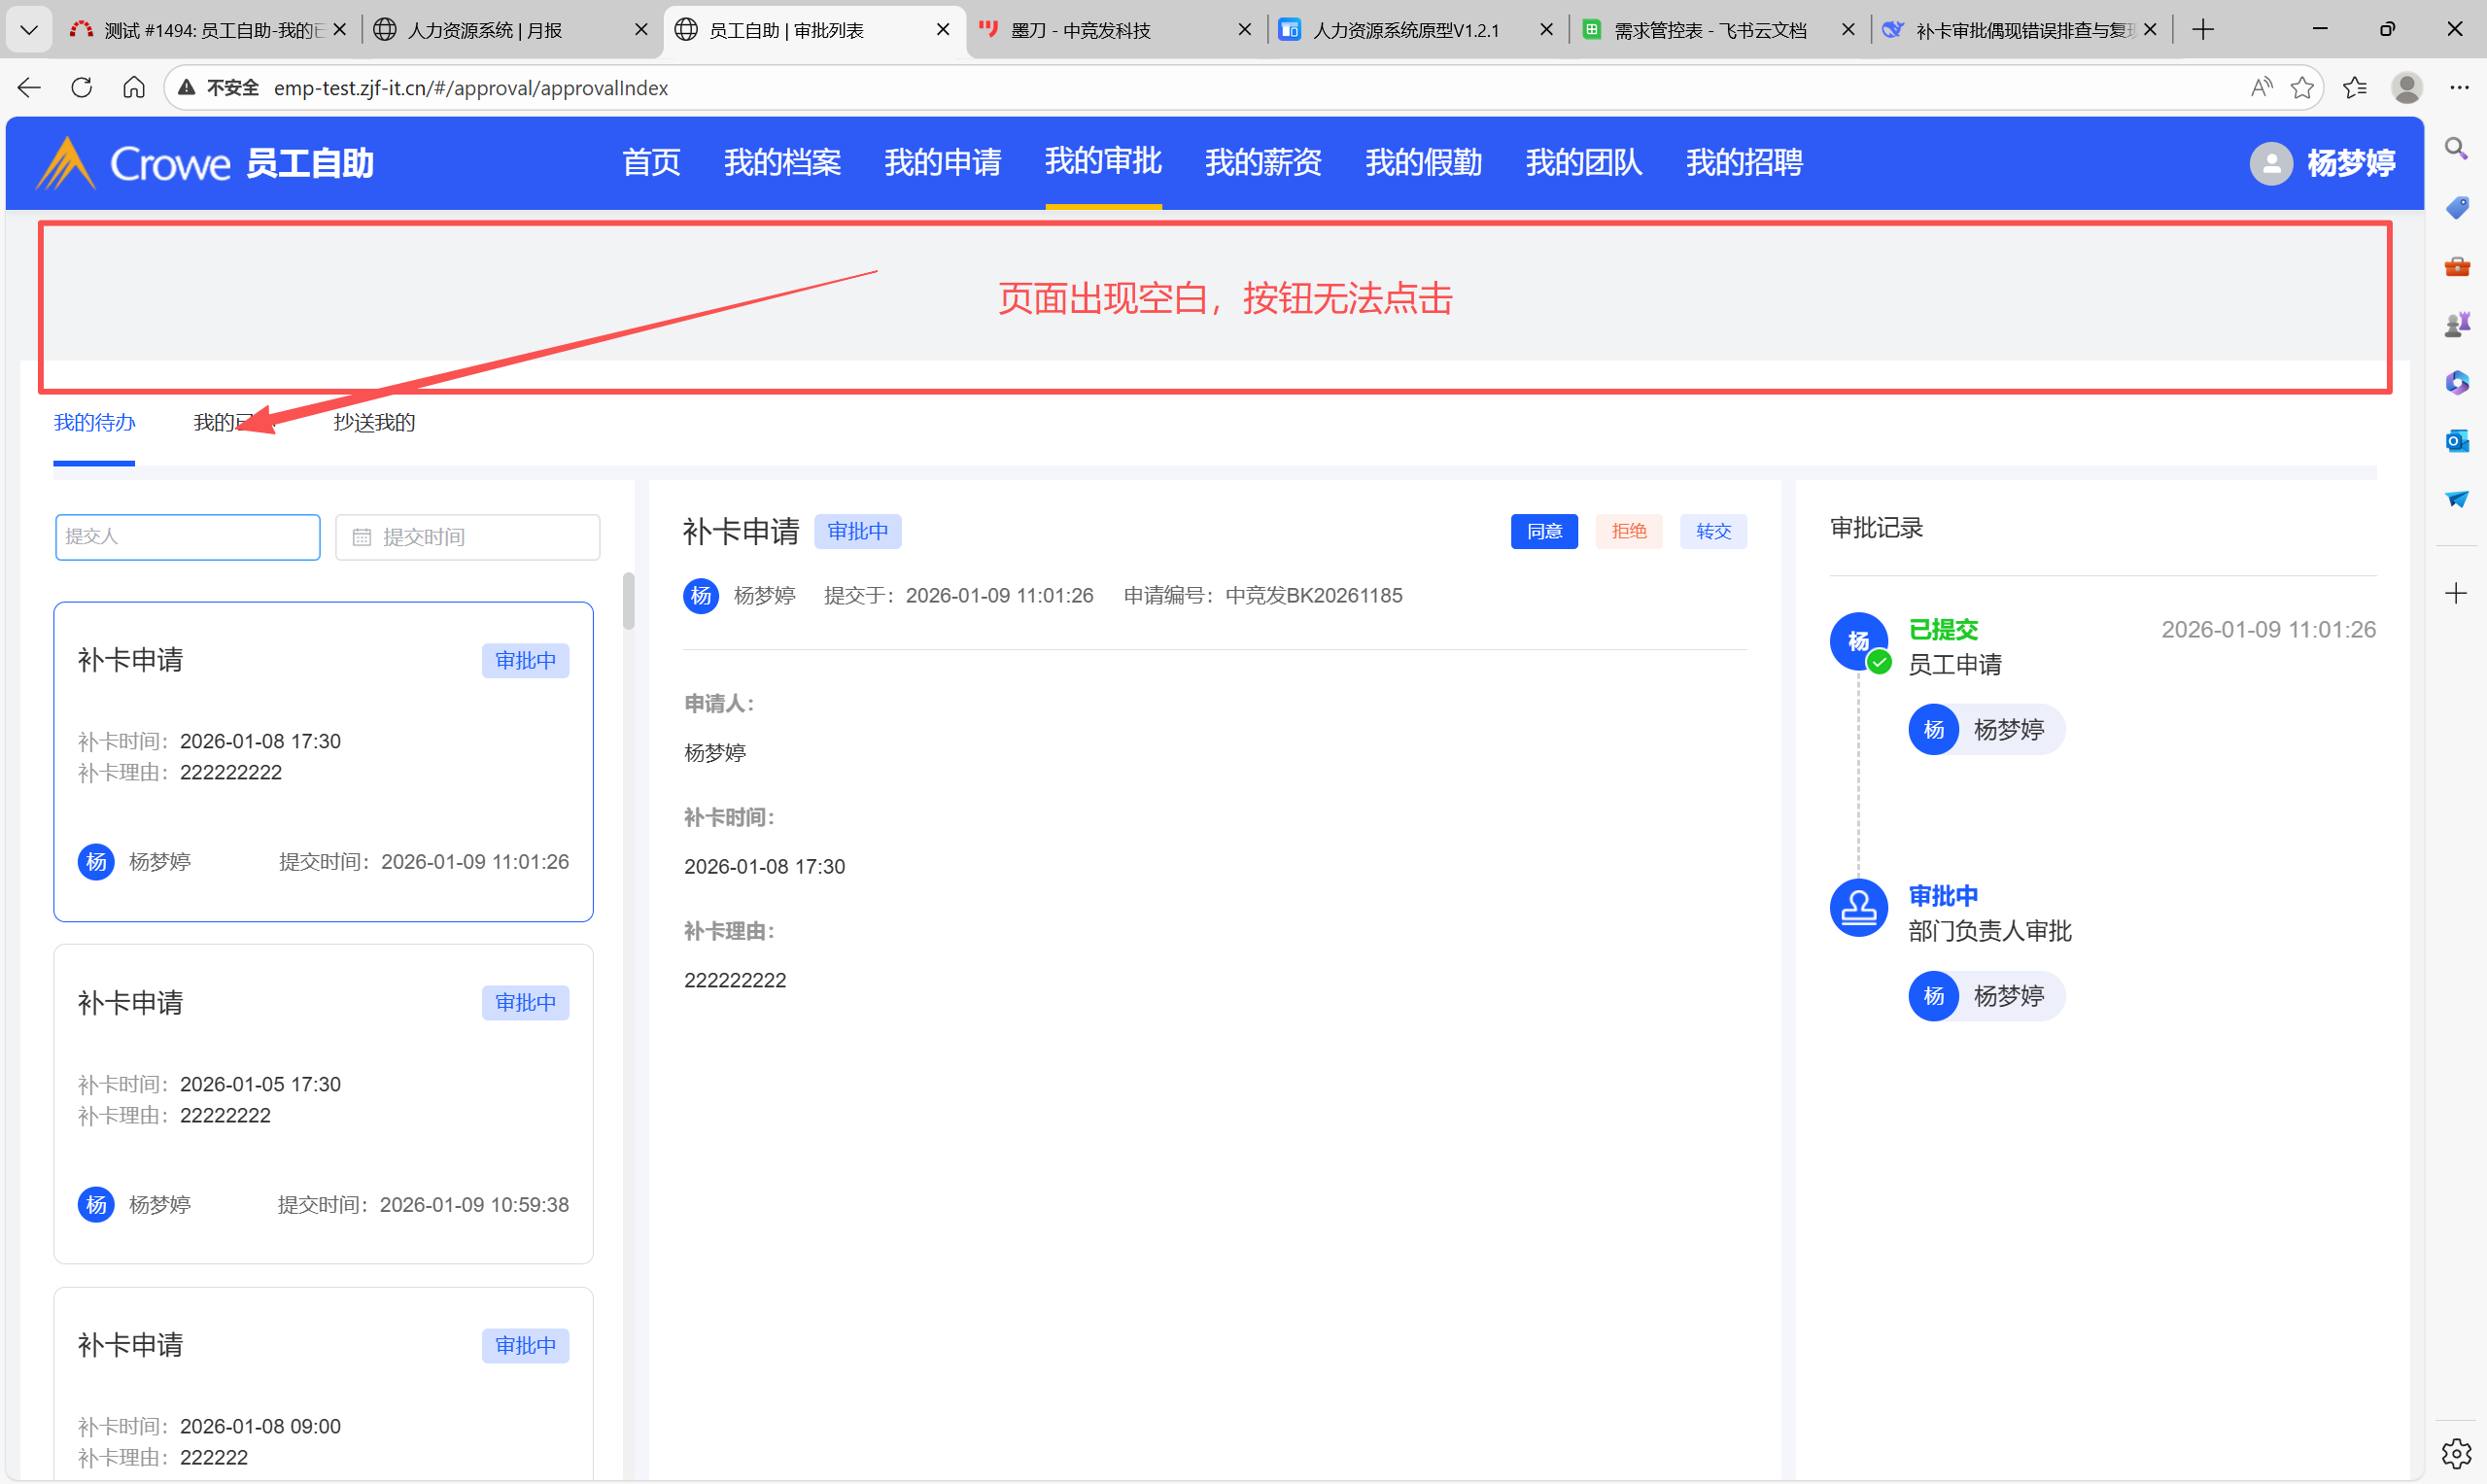Select the 2026-01-05 补卡申请 card
The width and height of the screenshot is (2487, 1484).
323,1103
